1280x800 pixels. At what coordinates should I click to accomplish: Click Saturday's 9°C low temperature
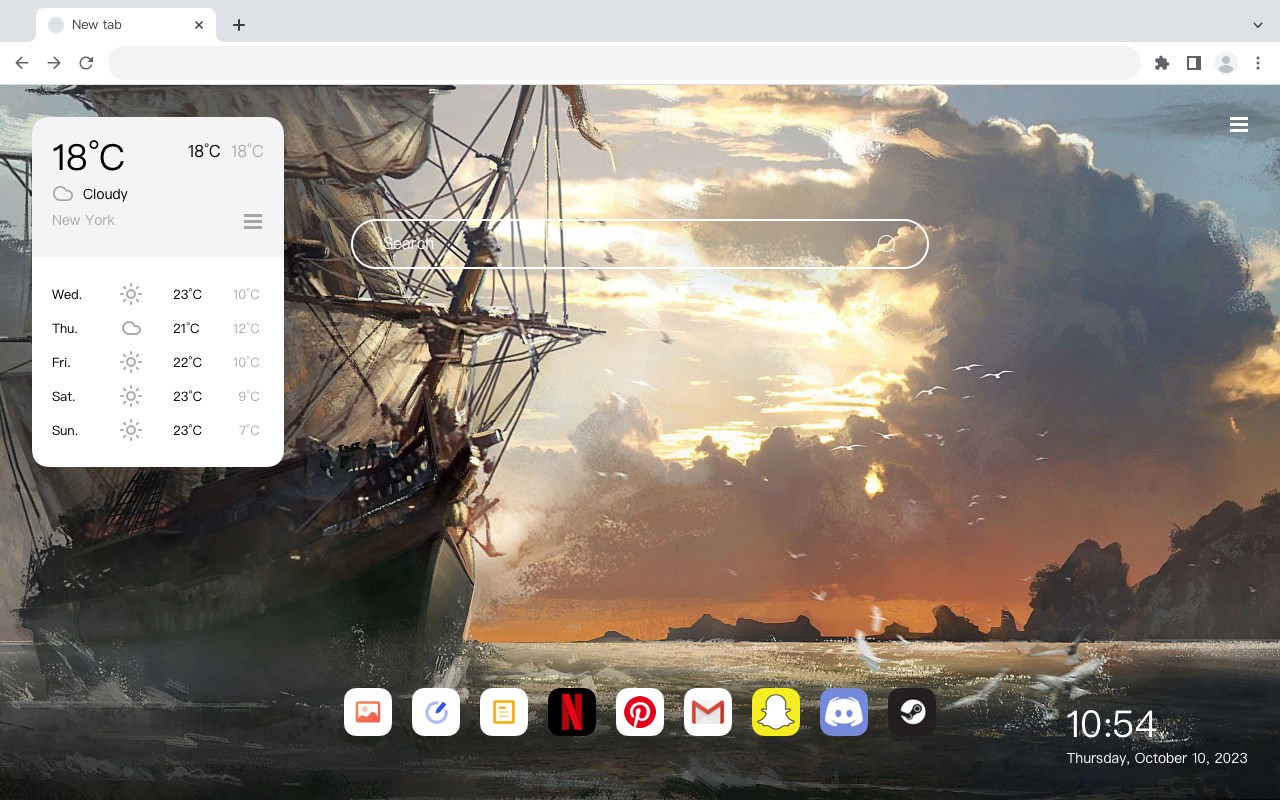[249, 396]
